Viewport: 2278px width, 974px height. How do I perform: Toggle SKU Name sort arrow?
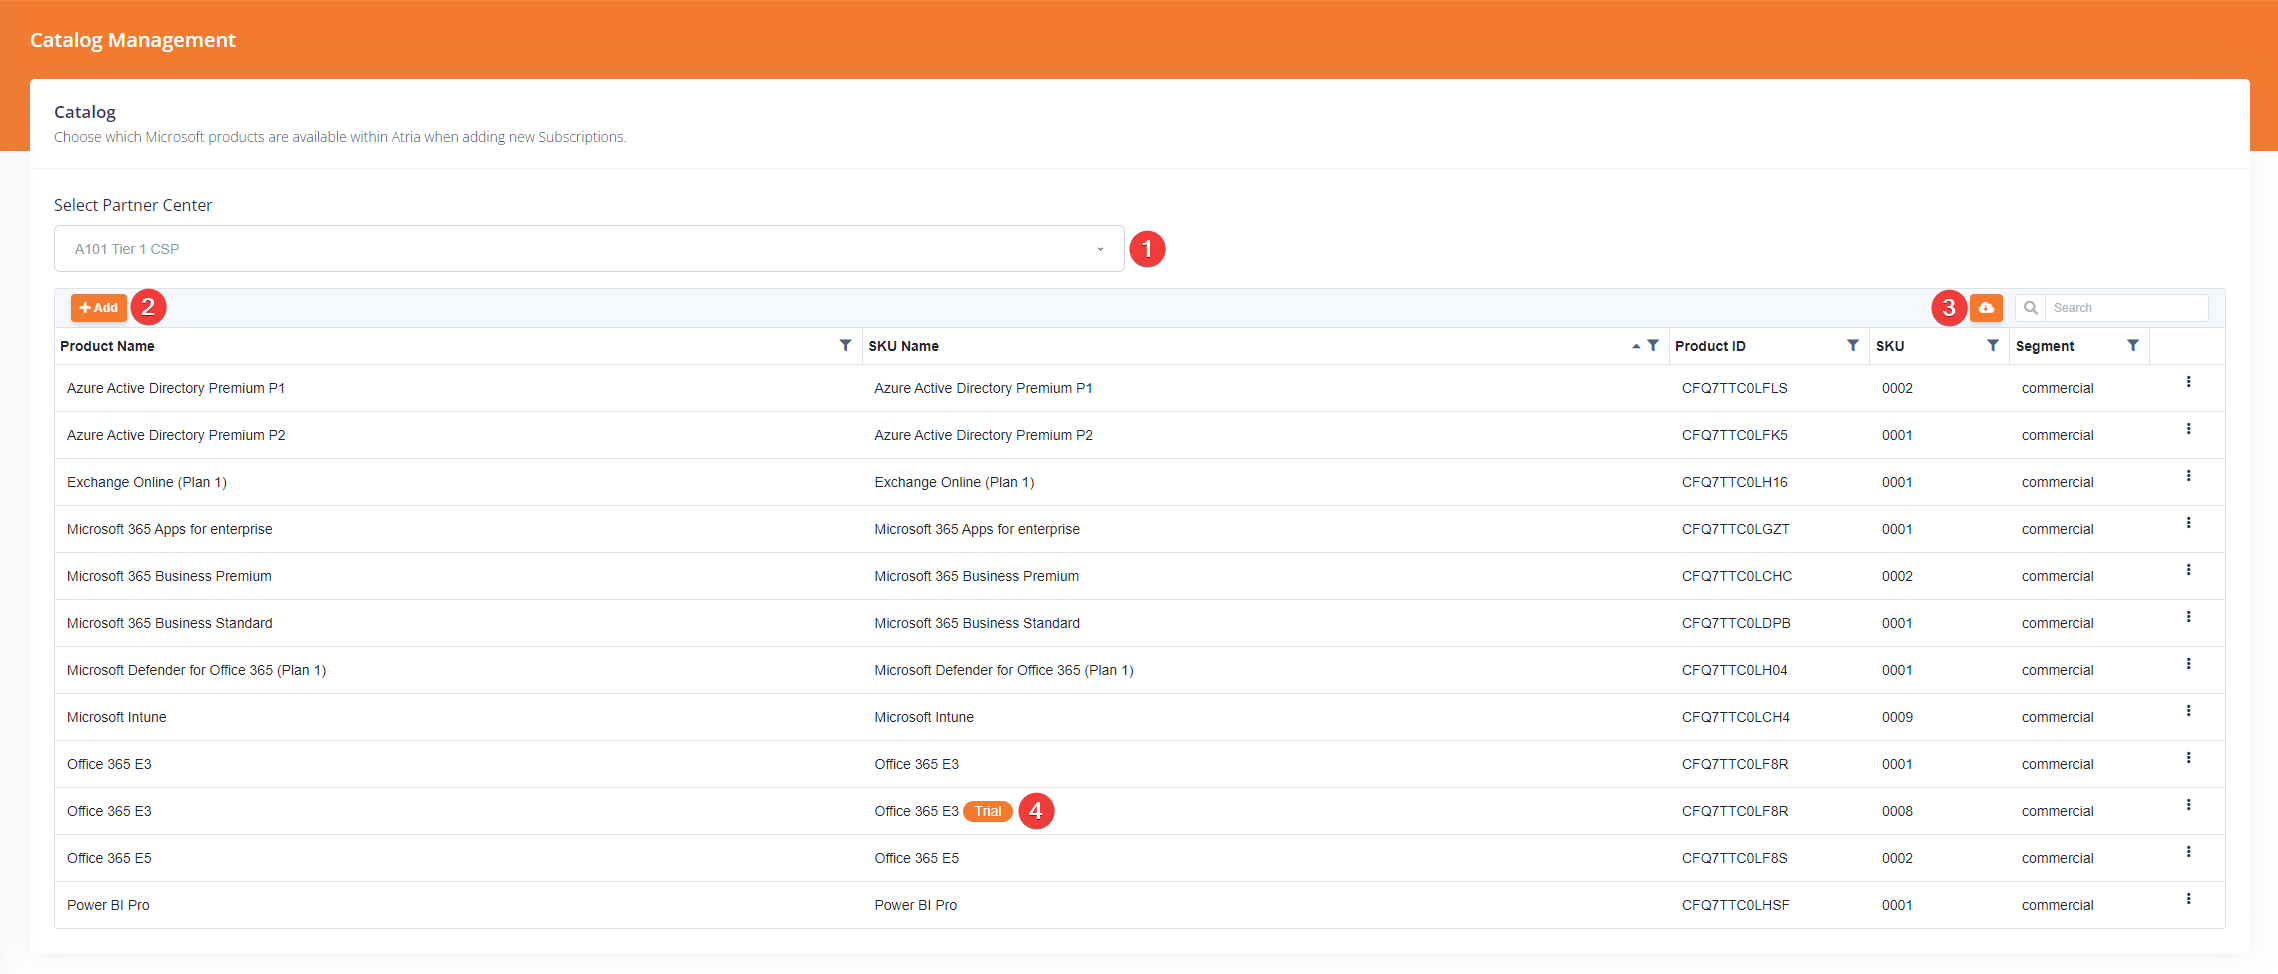[1636, 346]
